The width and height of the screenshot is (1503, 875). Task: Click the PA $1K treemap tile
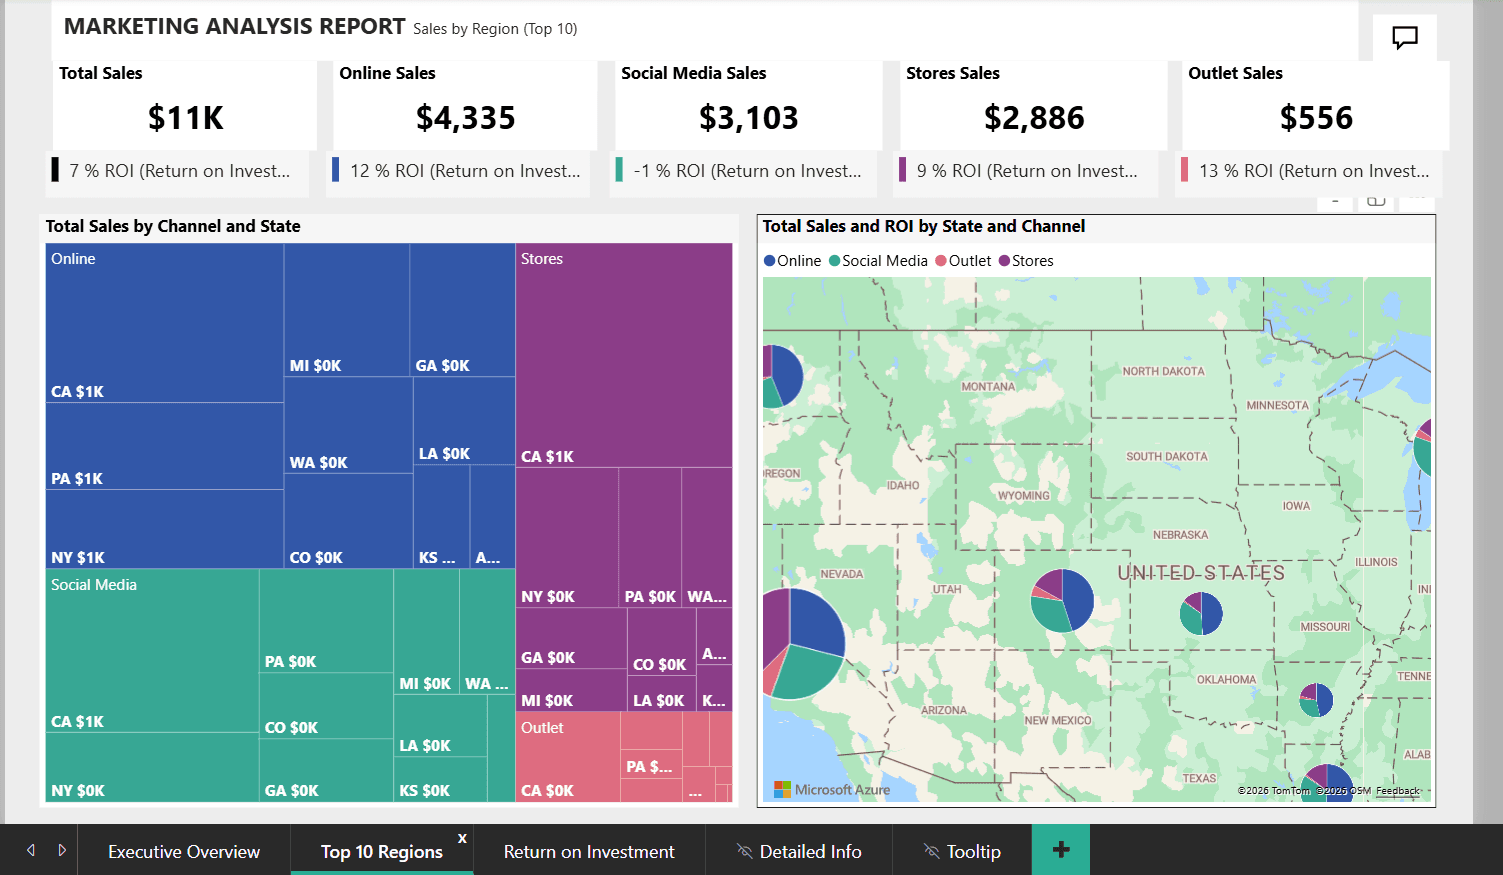click(165, 446)
